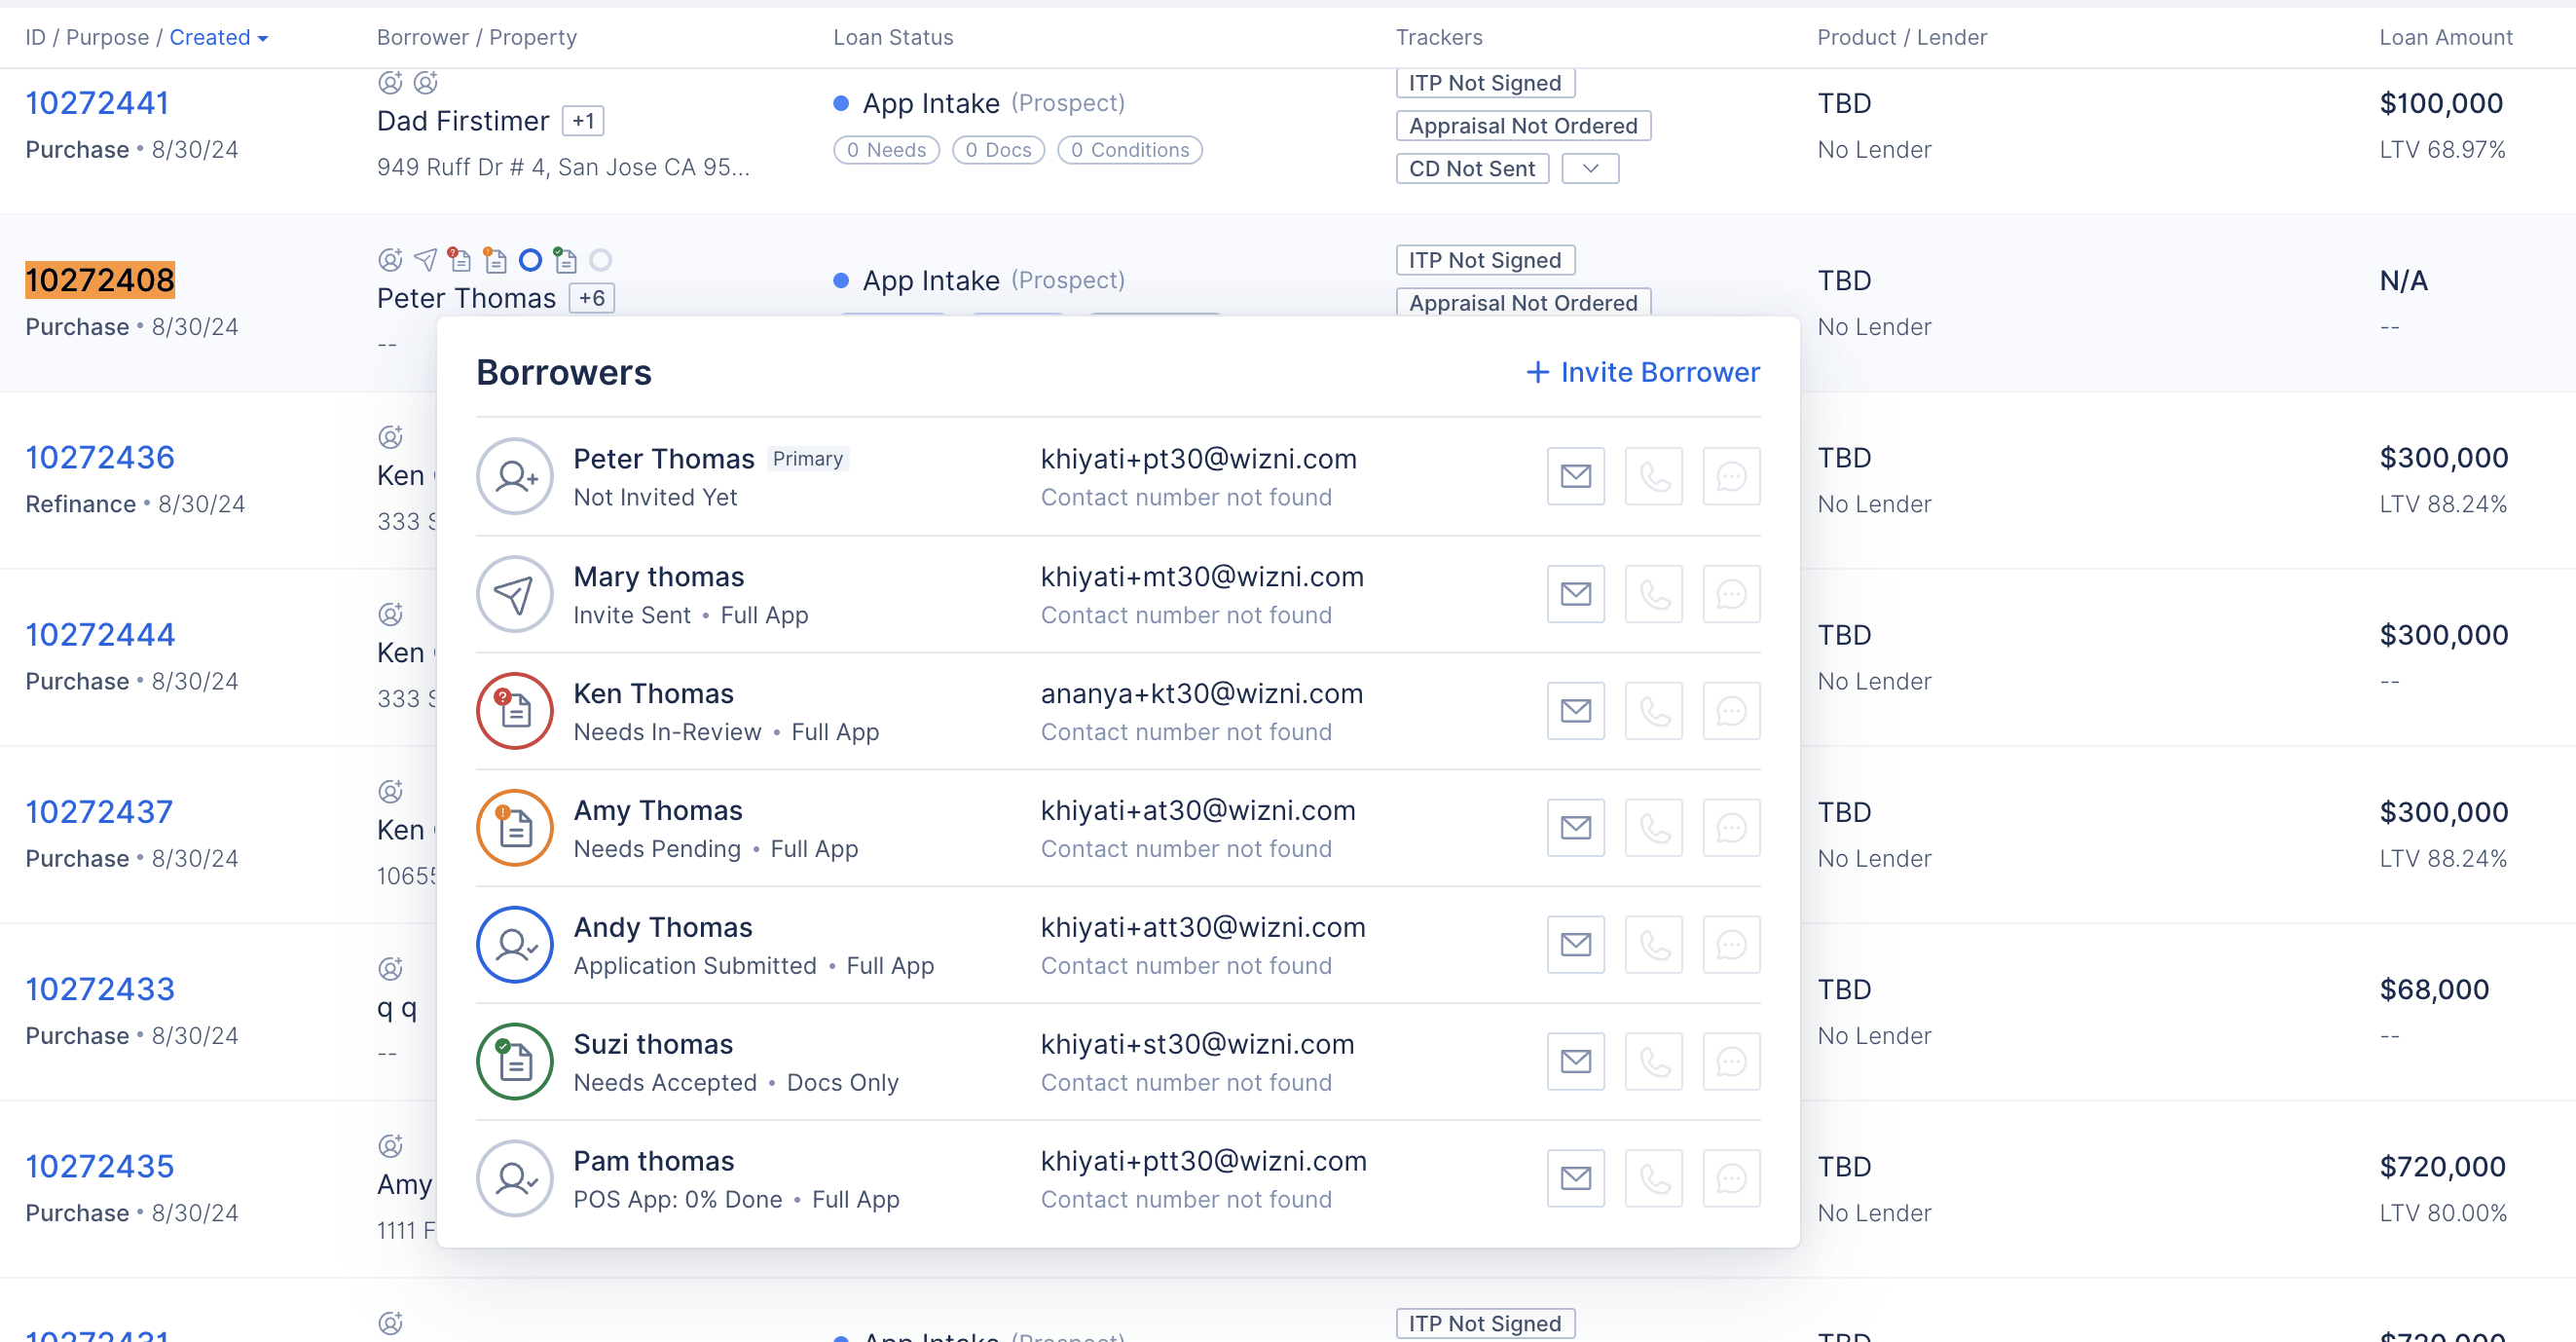Click phone icon for Mary thomas
Image resolution: width=2576 pixels, height=1342 pixels.
[1653, 594]
